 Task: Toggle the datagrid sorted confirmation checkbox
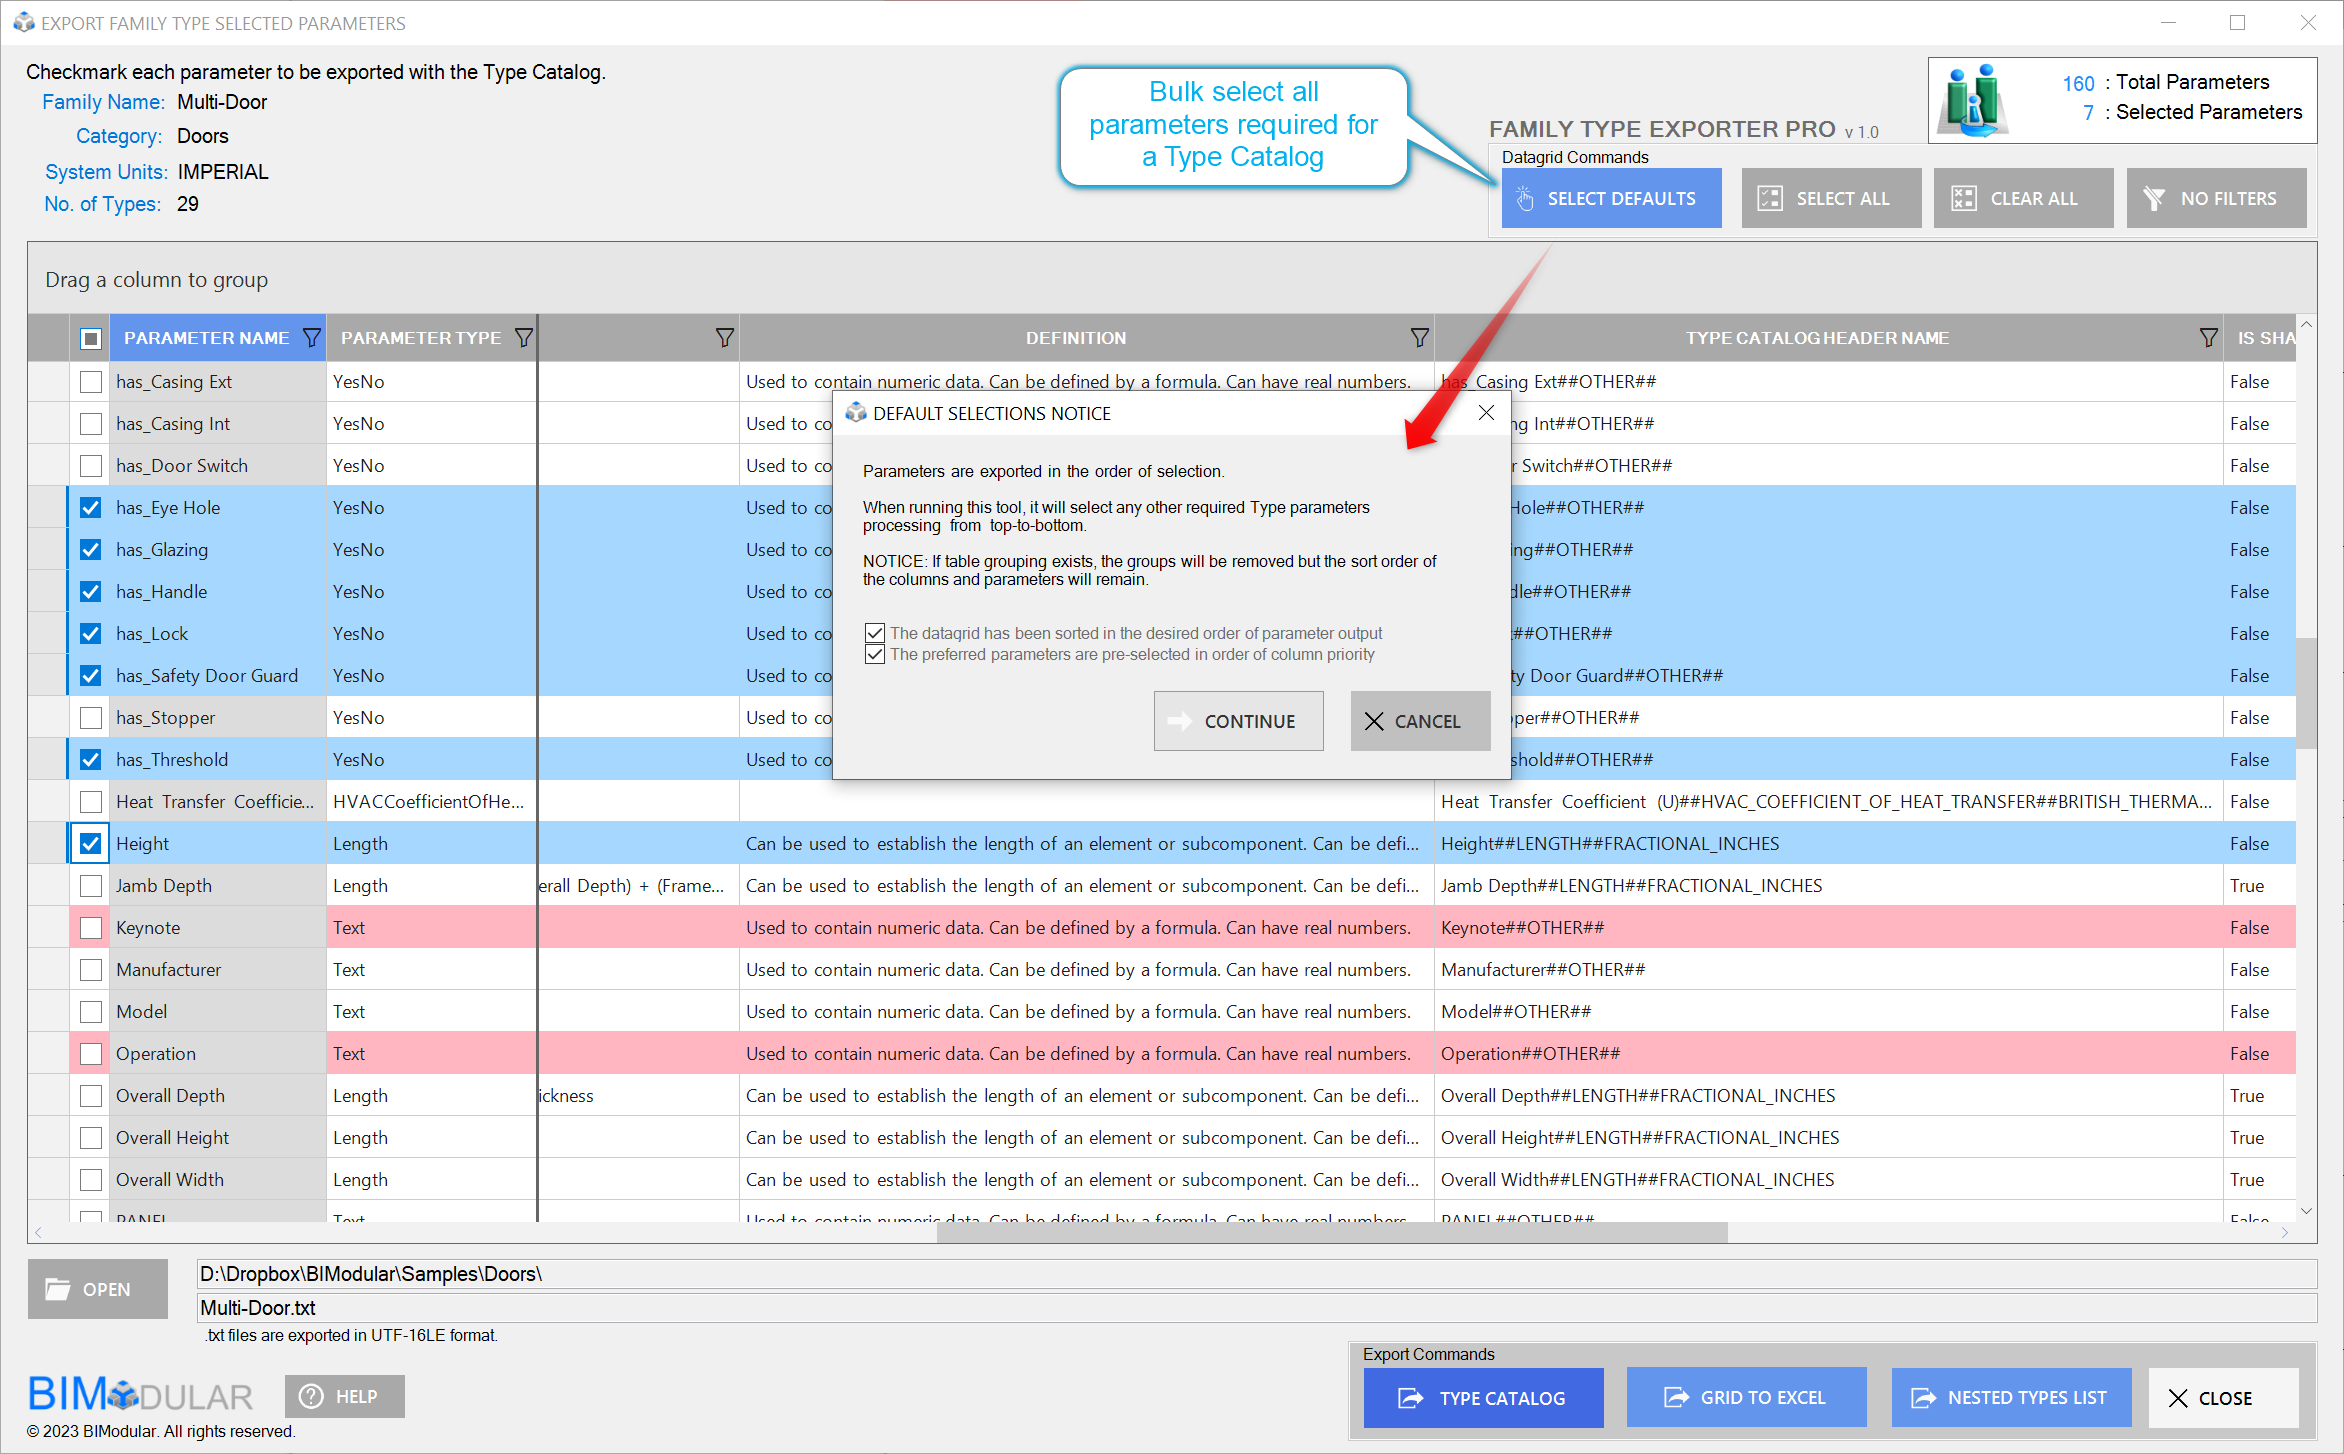pyautogui.click(x=875, y=633)
